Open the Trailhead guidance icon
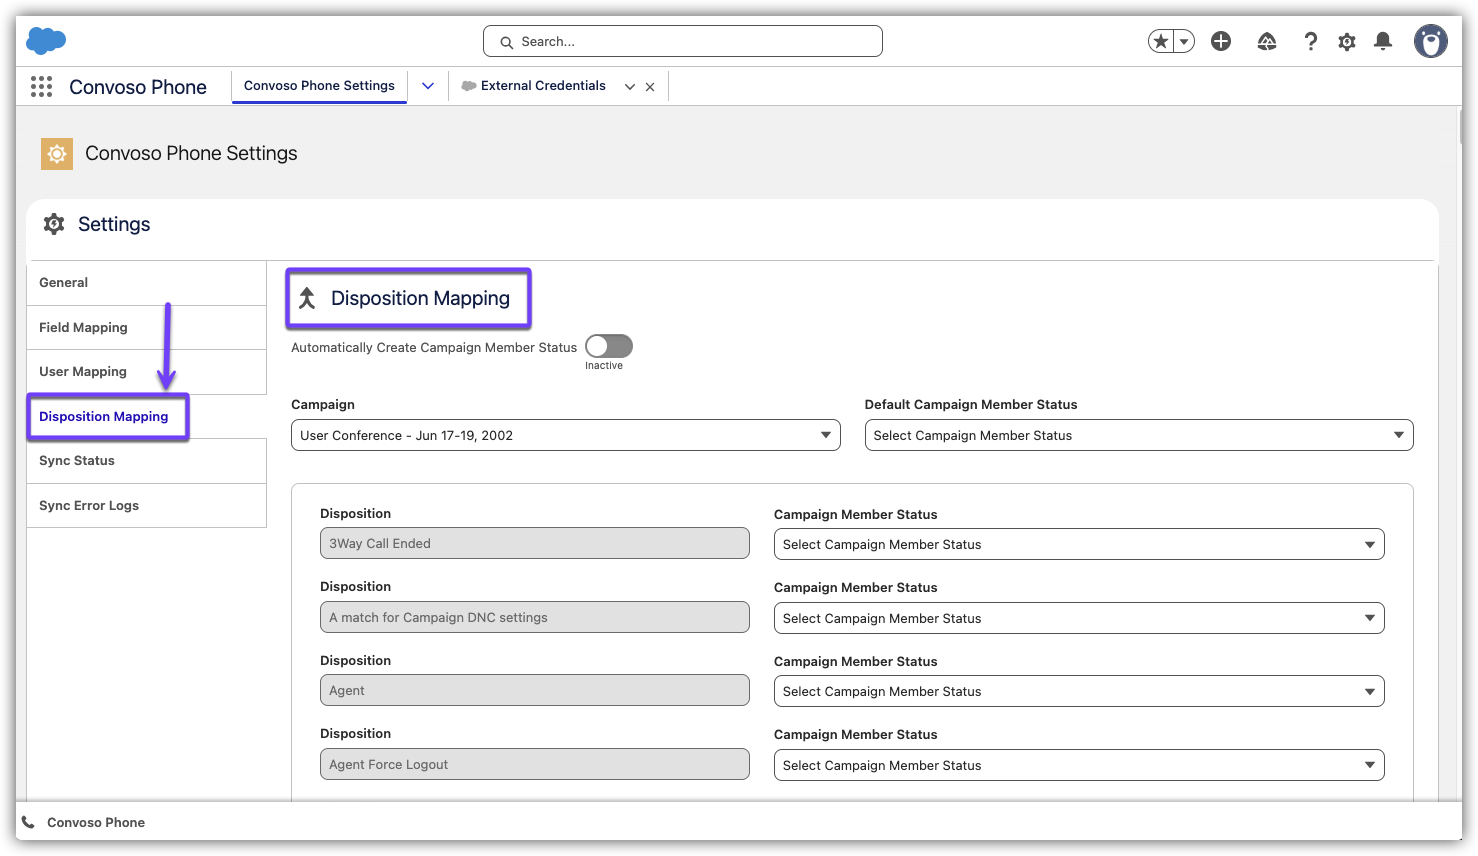 (1267, 41)
